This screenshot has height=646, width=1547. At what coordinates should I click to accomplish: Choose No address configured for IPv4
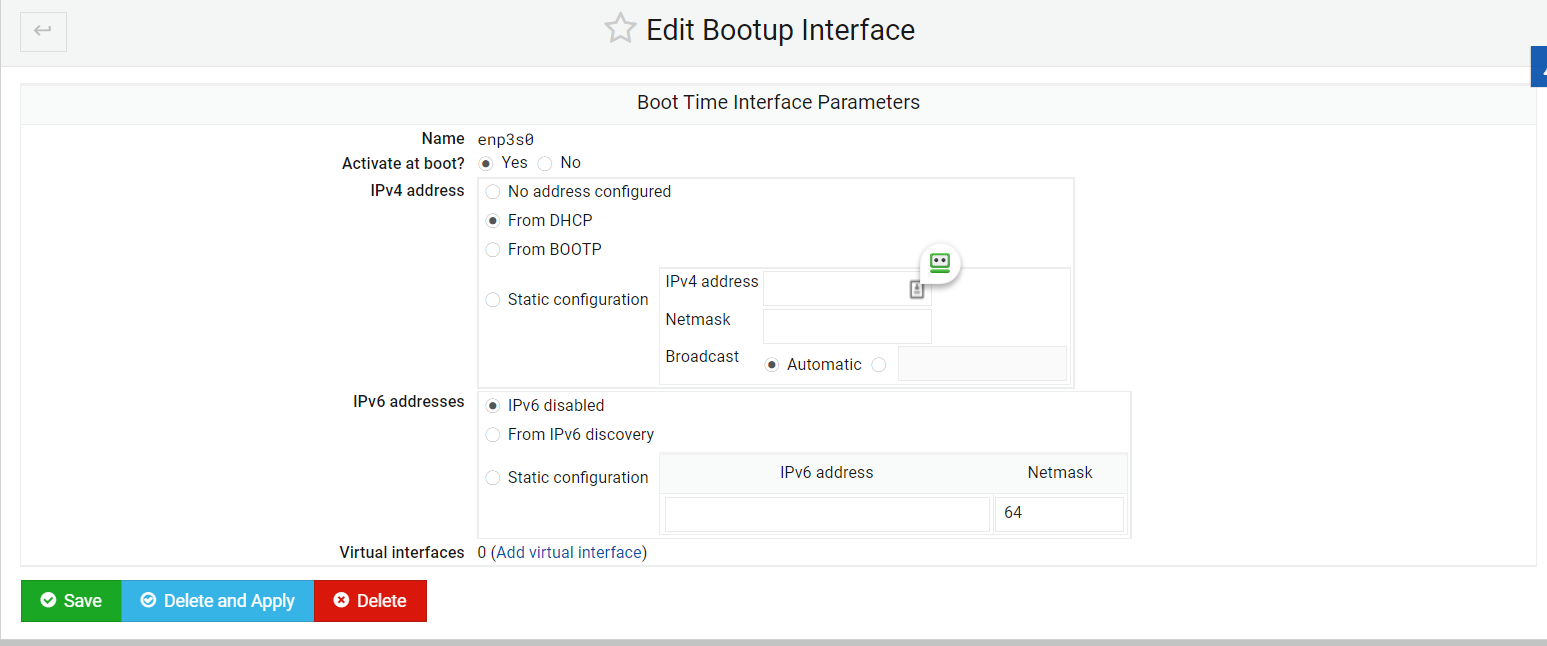pyautogui.click(x=493, y=192)
